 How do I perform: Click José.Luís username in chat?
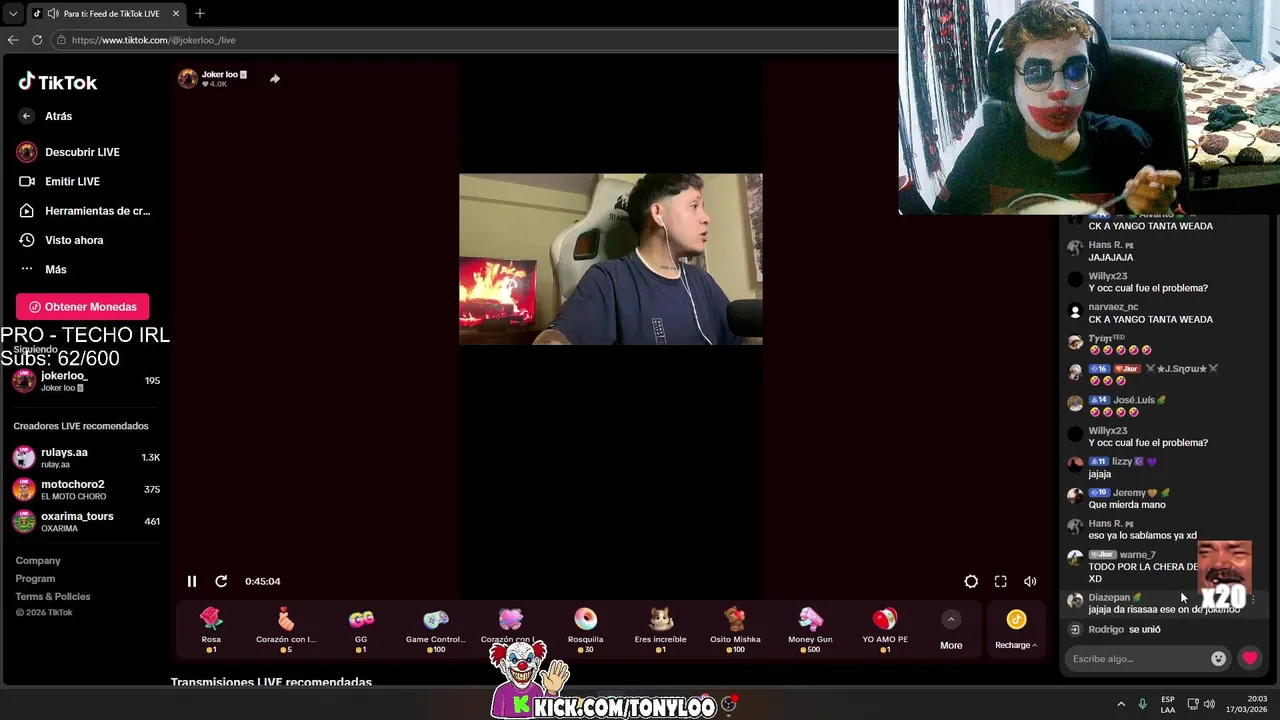(x=1132, y=400)
